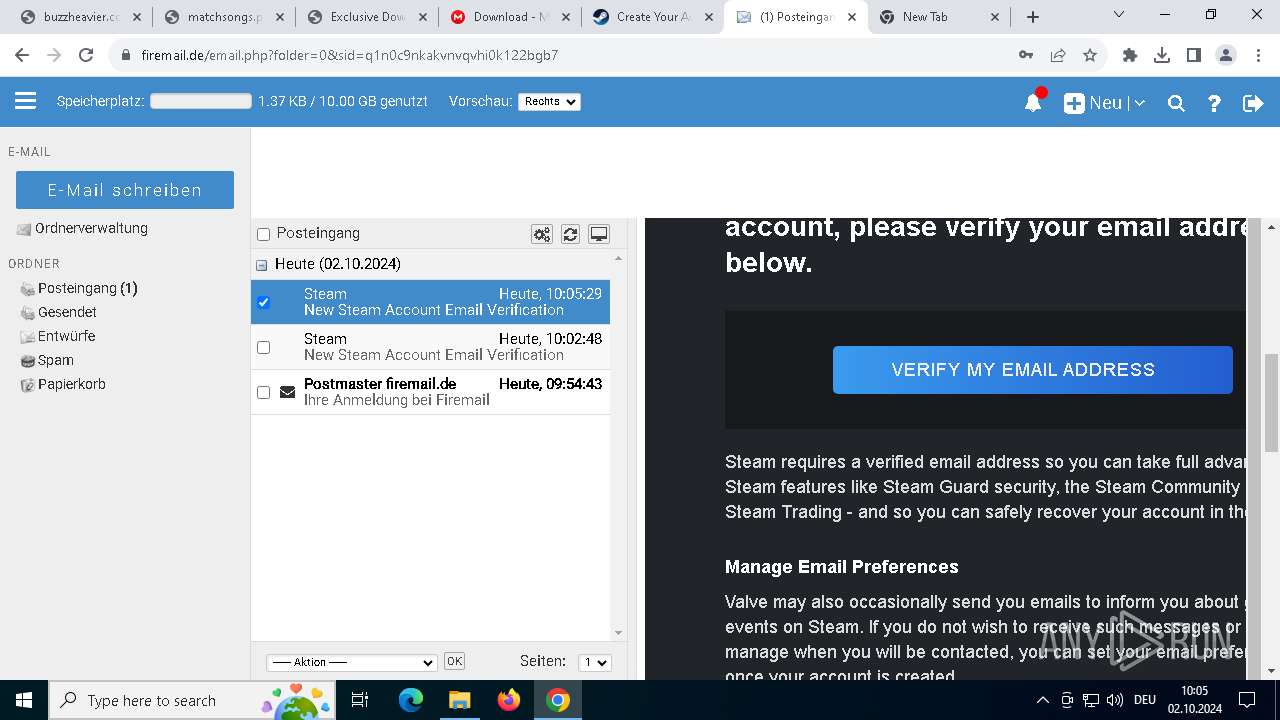Click the browser forward arrow
The height and width of the screenshot is (720, 1280).
(54, 55)
